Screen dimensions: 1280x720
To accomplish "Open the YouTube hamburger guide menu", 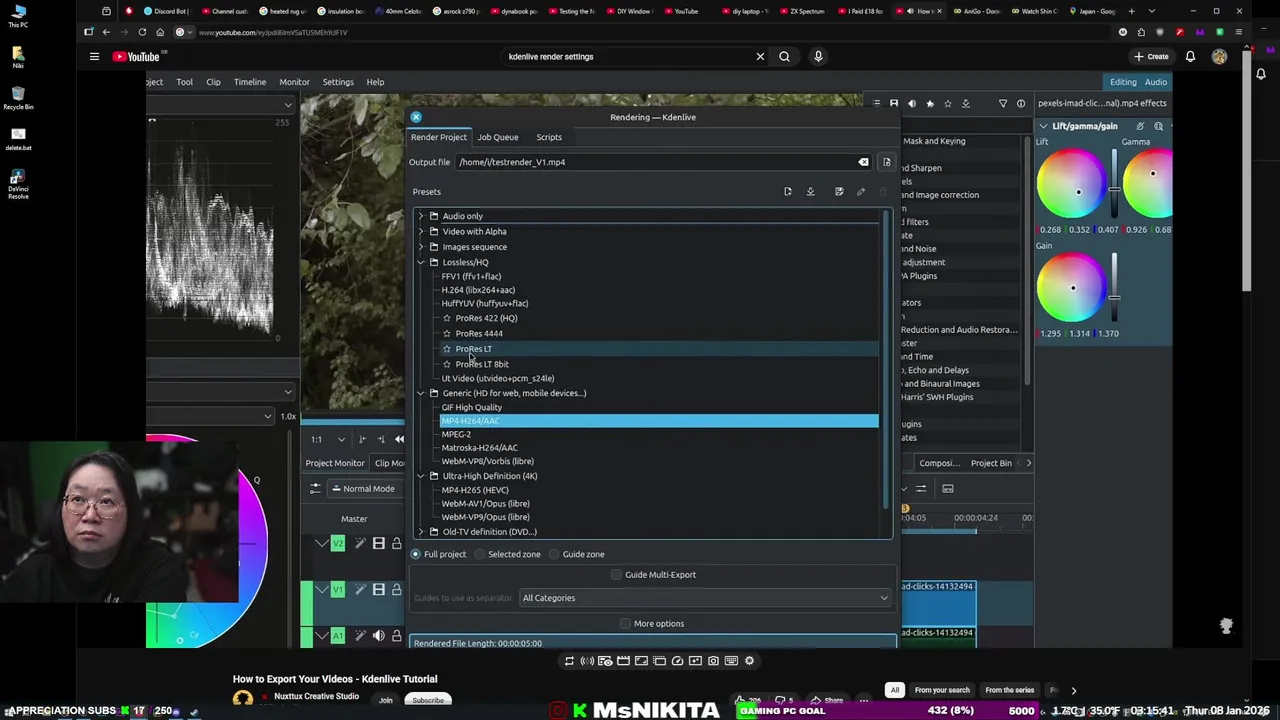I will pos(94,57).
